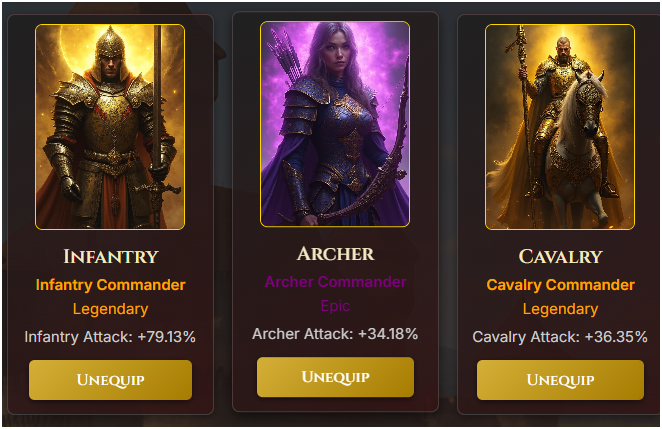Image resolution: width=662 pixels, height=429 pixels.
Task: Click Cavalry Attack +36.35% stat
Action: tap(560, 337)
